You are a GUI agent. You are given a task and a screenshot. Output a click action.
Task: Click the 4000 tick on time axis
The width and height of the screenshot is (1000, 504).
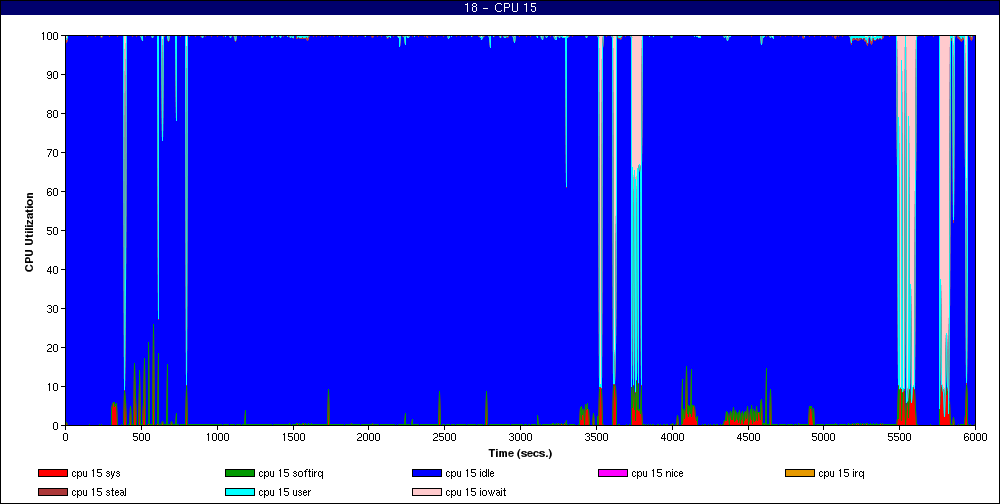point(672,437)
